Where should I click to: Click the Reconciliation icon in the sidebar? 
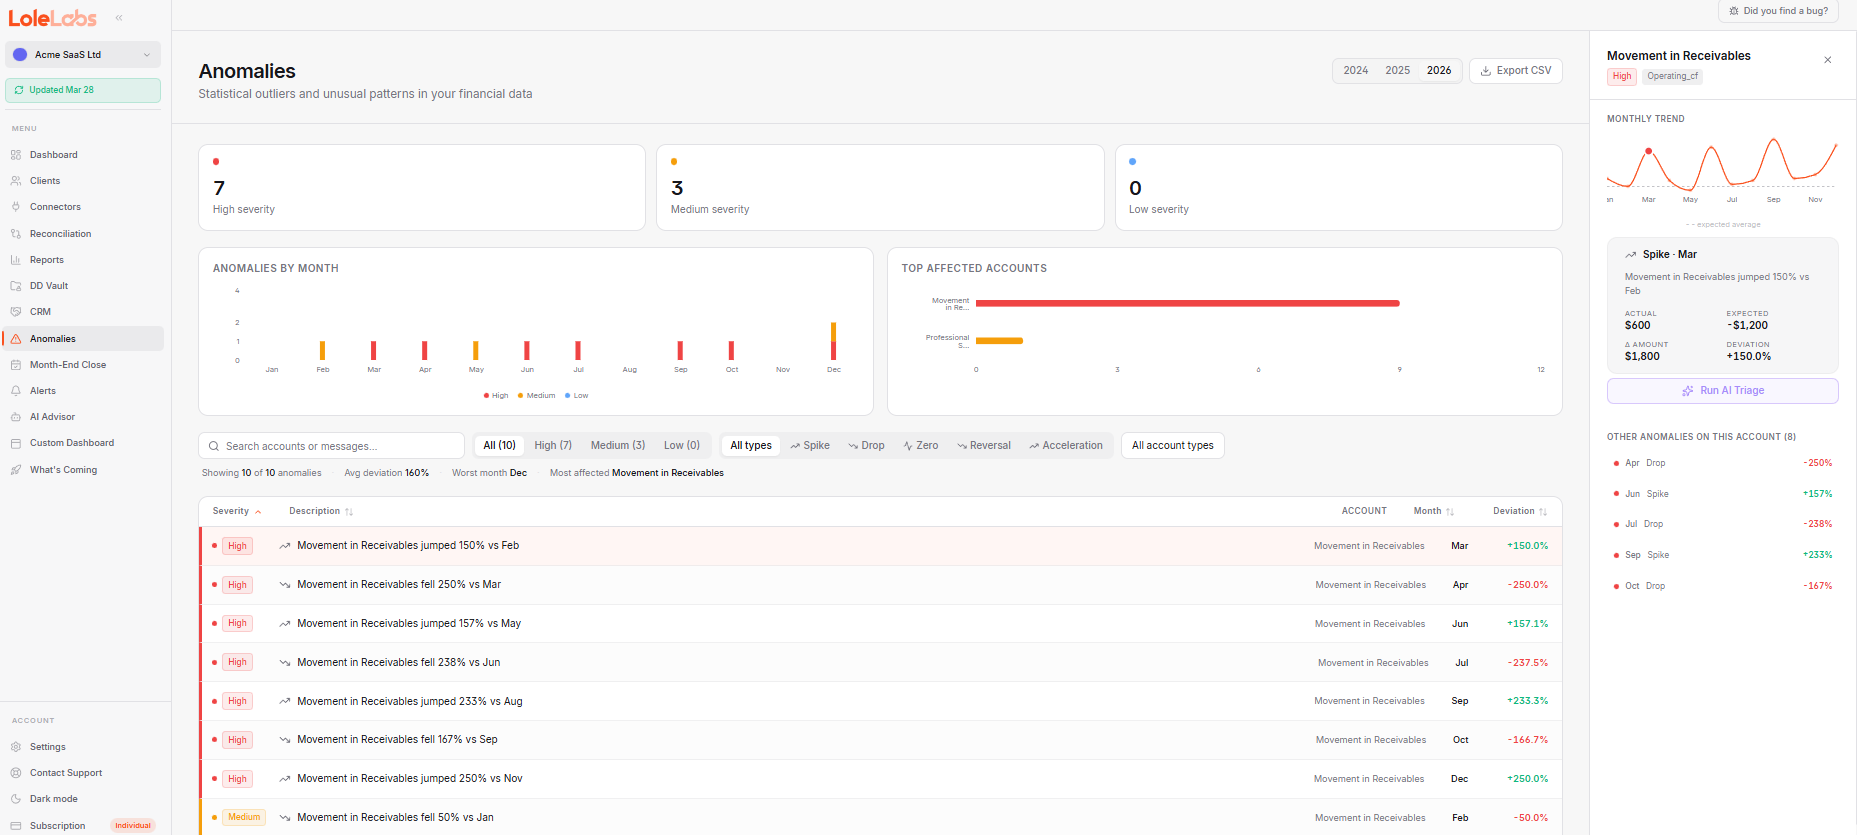pyautogui.click(x=16, y=234)
